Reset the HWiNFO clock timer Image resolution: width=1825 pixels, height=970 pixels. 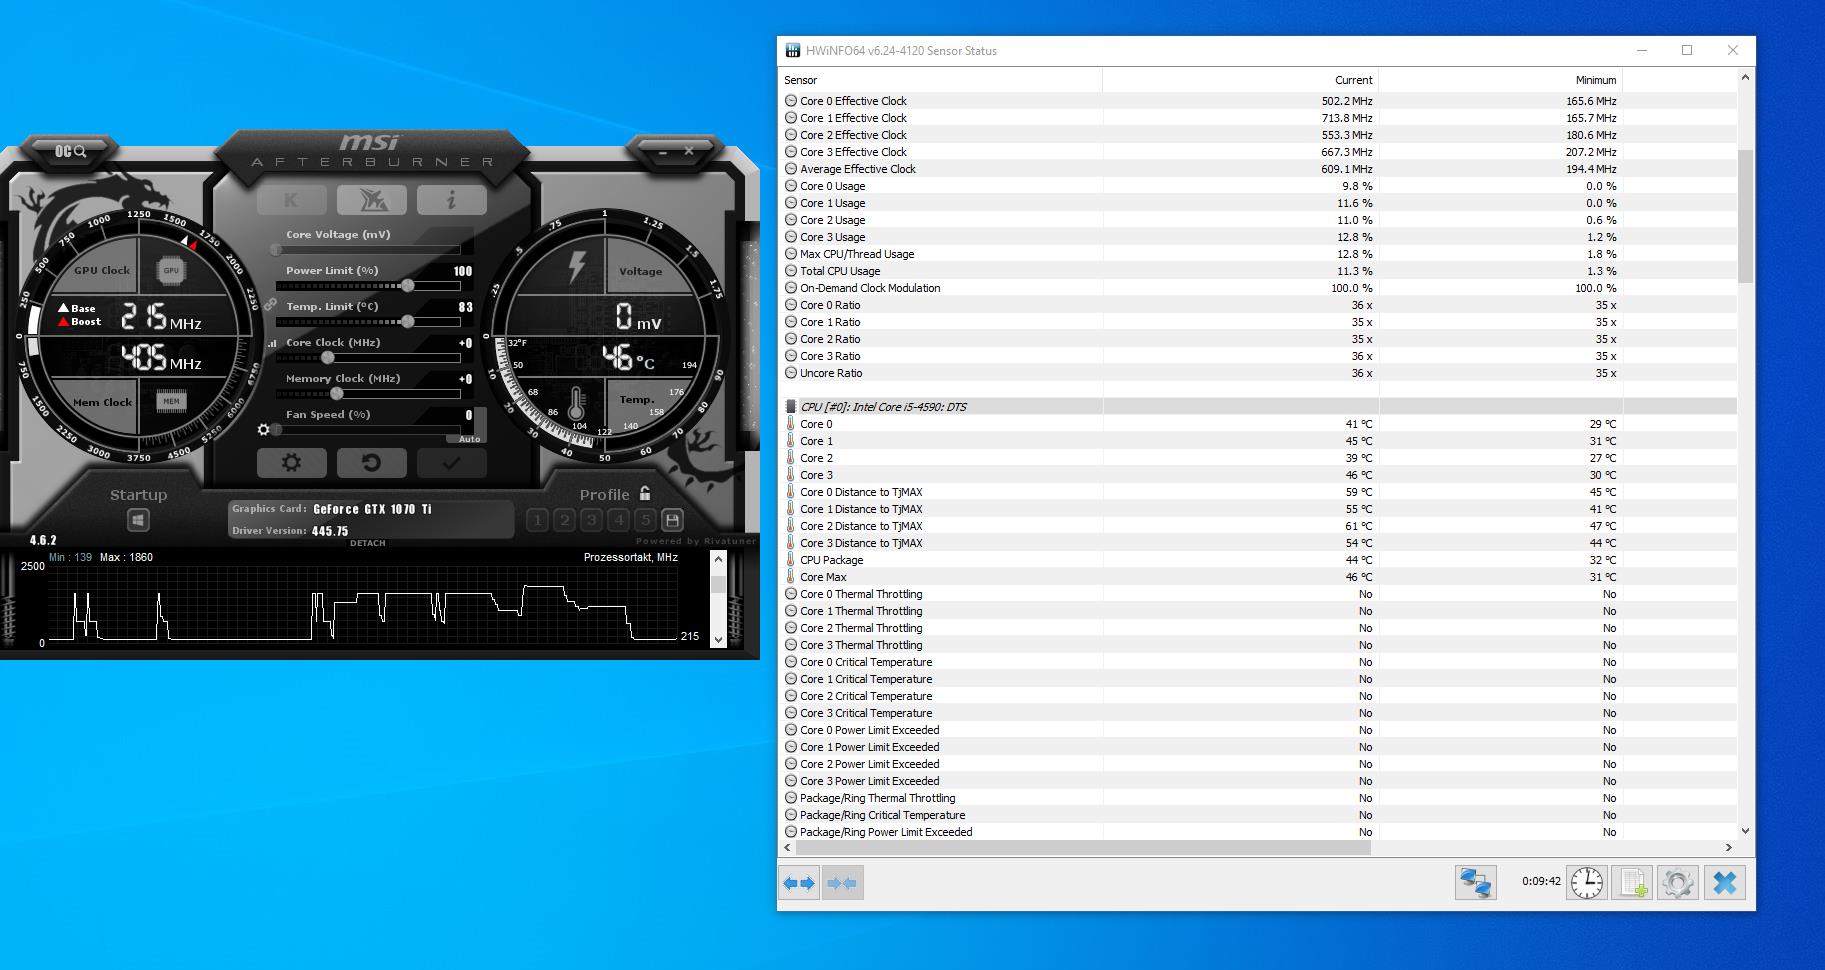[1587, 883]
